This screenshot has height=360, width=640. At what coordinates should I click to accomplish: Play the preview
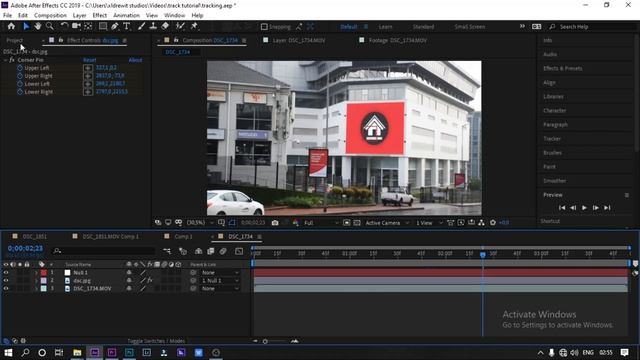click(584, 208)
